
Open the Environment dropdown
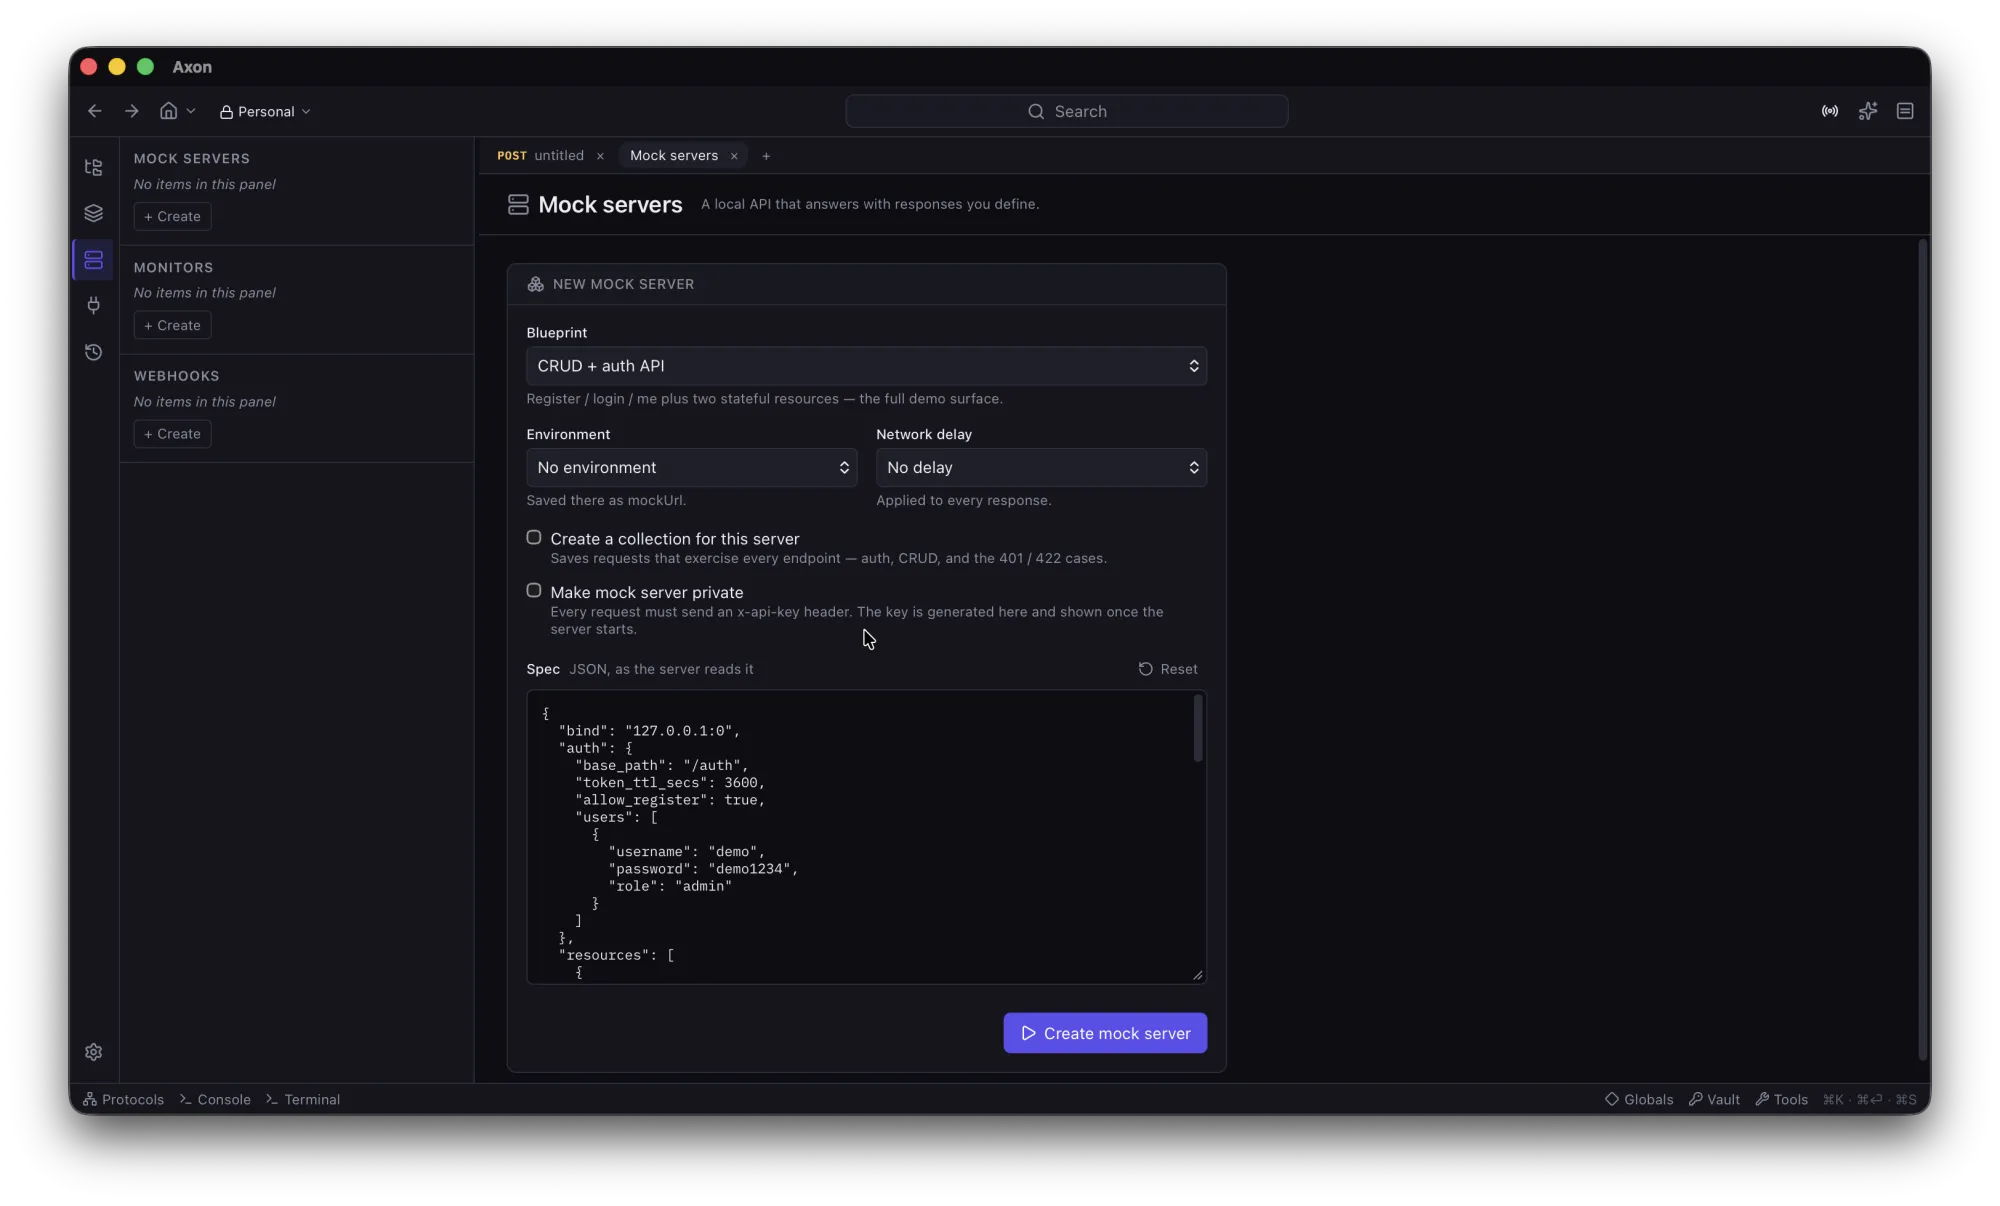pyautogui.click(x=692, y=468)
